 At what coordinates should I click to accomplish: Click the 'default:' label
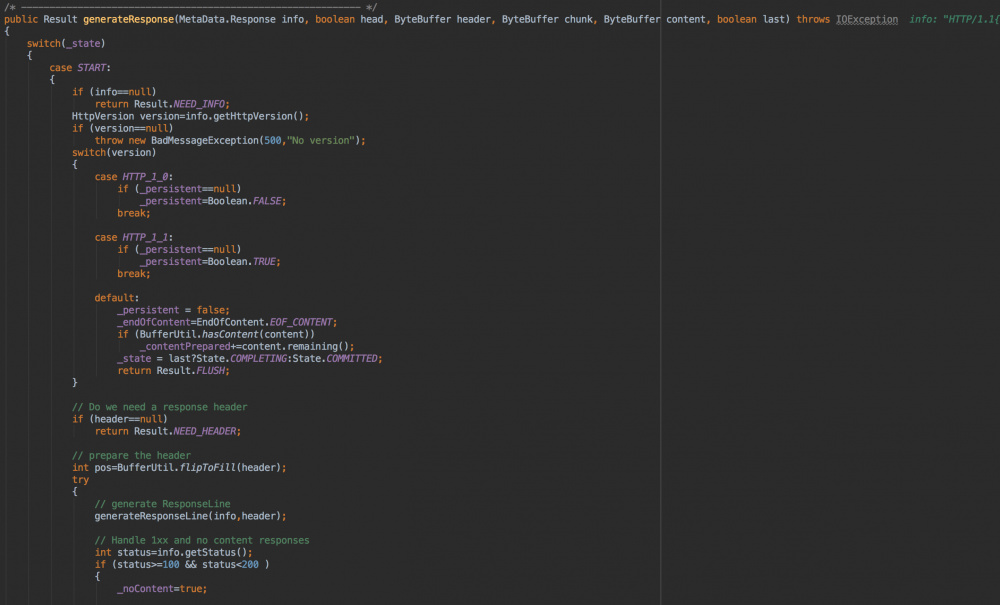click(117, 298)
